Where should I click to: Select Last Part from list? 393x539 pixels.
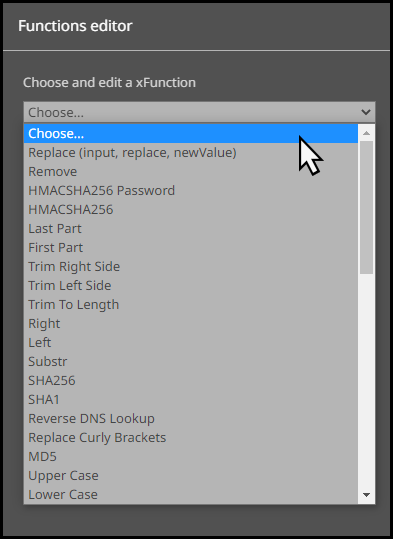191,229
